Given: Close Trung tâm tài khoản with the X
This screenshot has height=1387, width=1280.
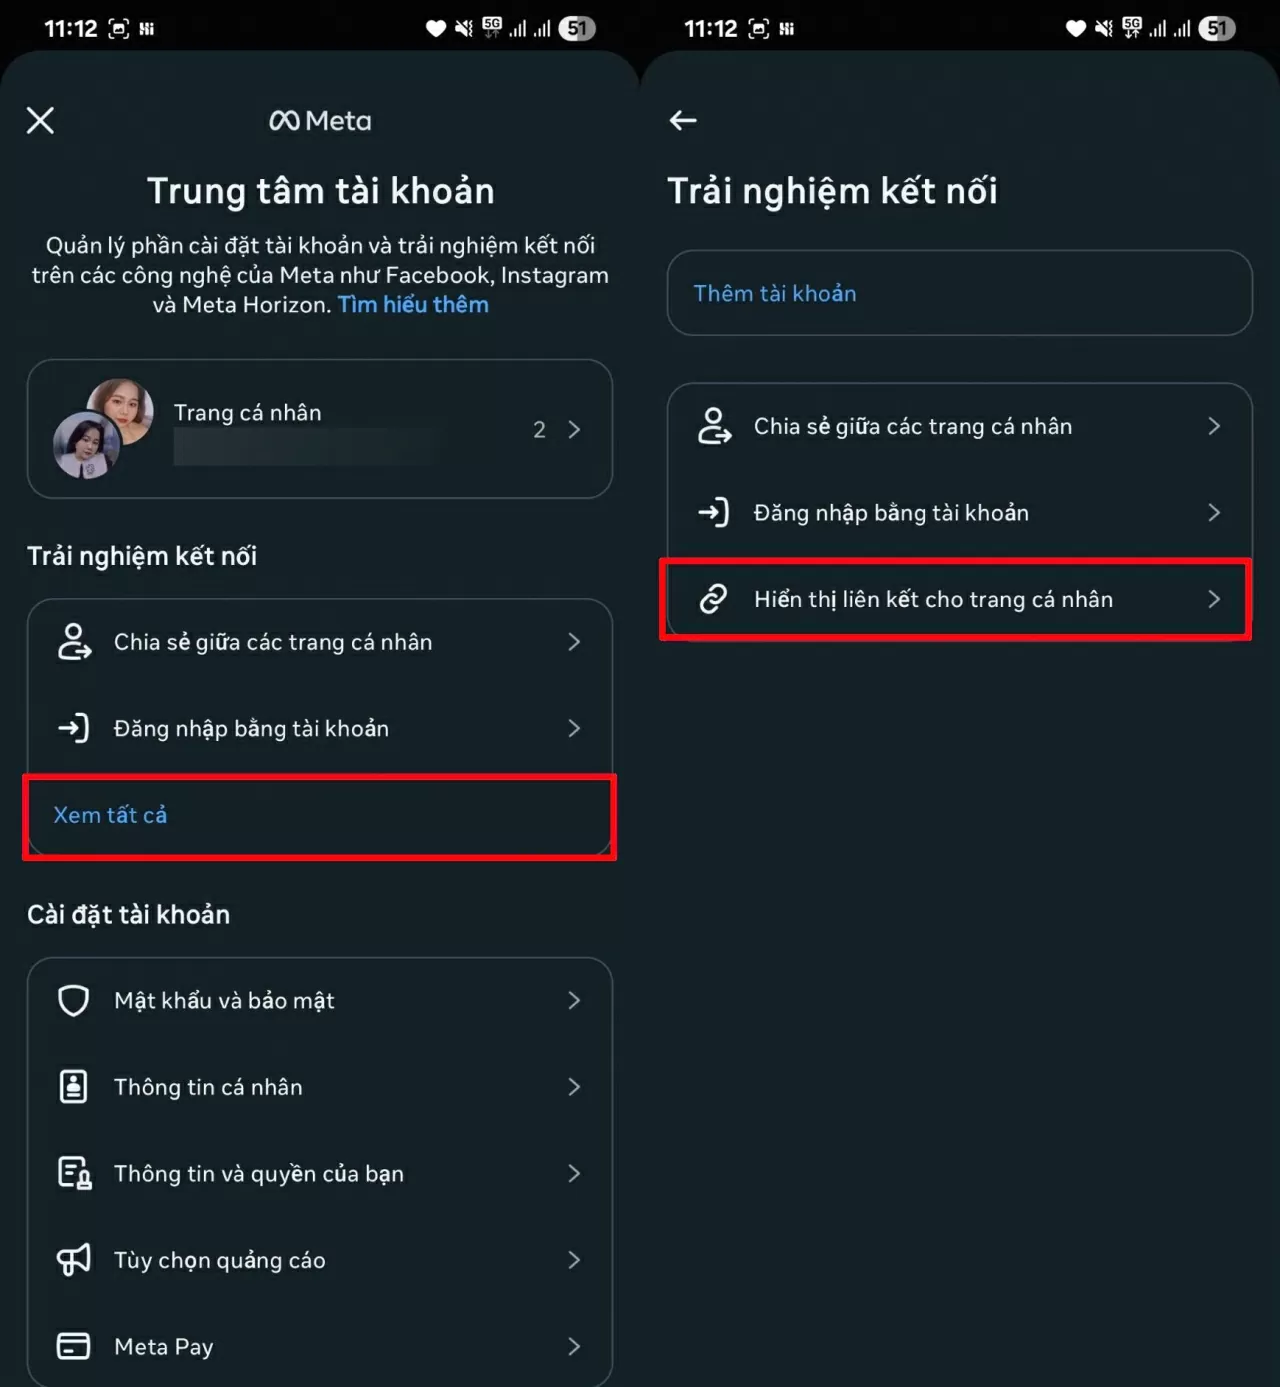Looking at the screenshot, I should click(40, 120).
